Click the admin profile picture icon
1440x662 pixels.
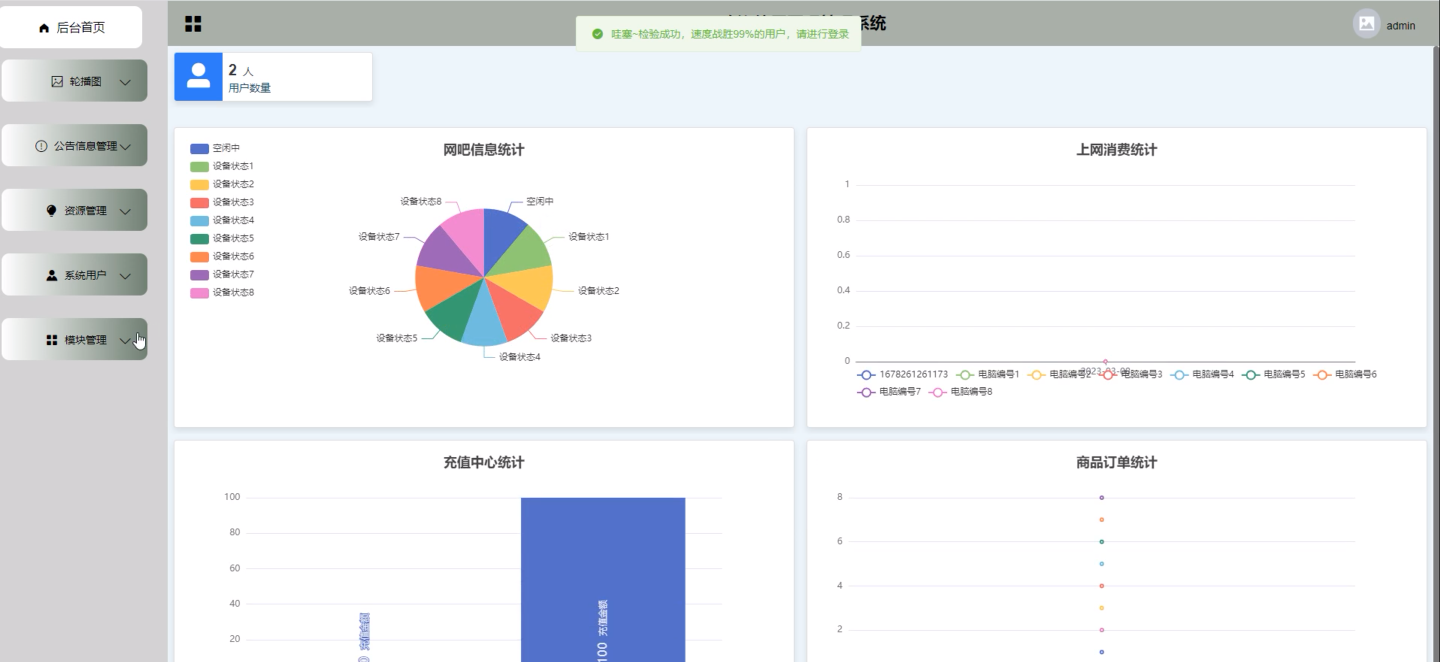tap(1366, 23)
